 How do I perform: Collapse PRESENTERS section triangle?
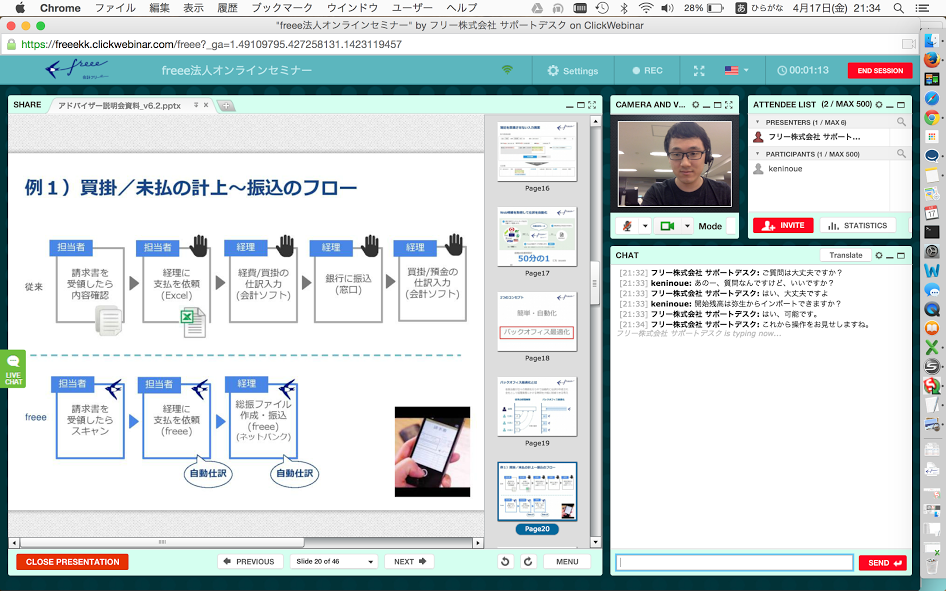click(758, 122)
